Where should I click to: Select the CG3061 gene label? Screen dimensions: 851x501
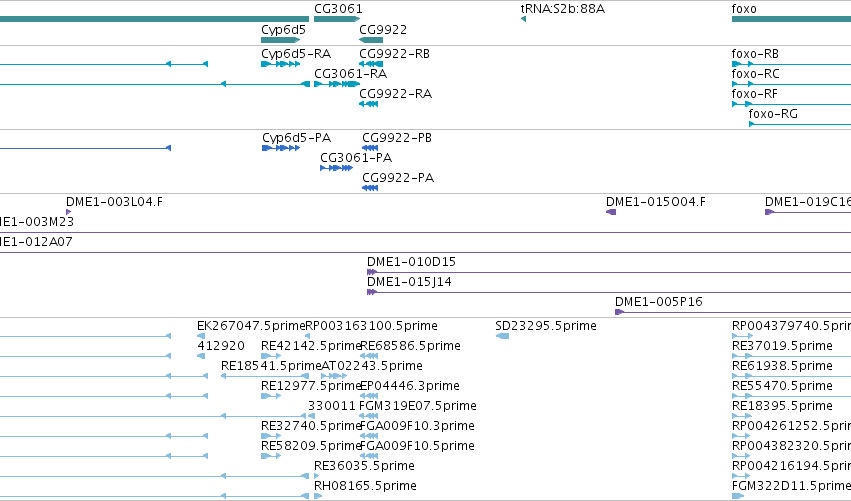point(338,9)
